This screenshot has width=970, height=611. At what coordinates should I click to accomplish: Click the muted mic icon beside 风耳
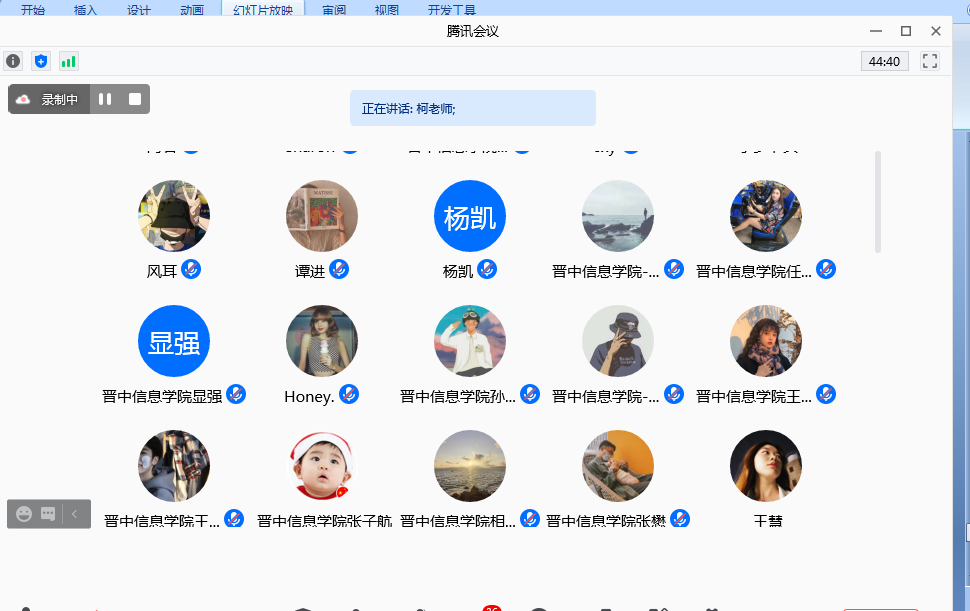click(191, 269)
